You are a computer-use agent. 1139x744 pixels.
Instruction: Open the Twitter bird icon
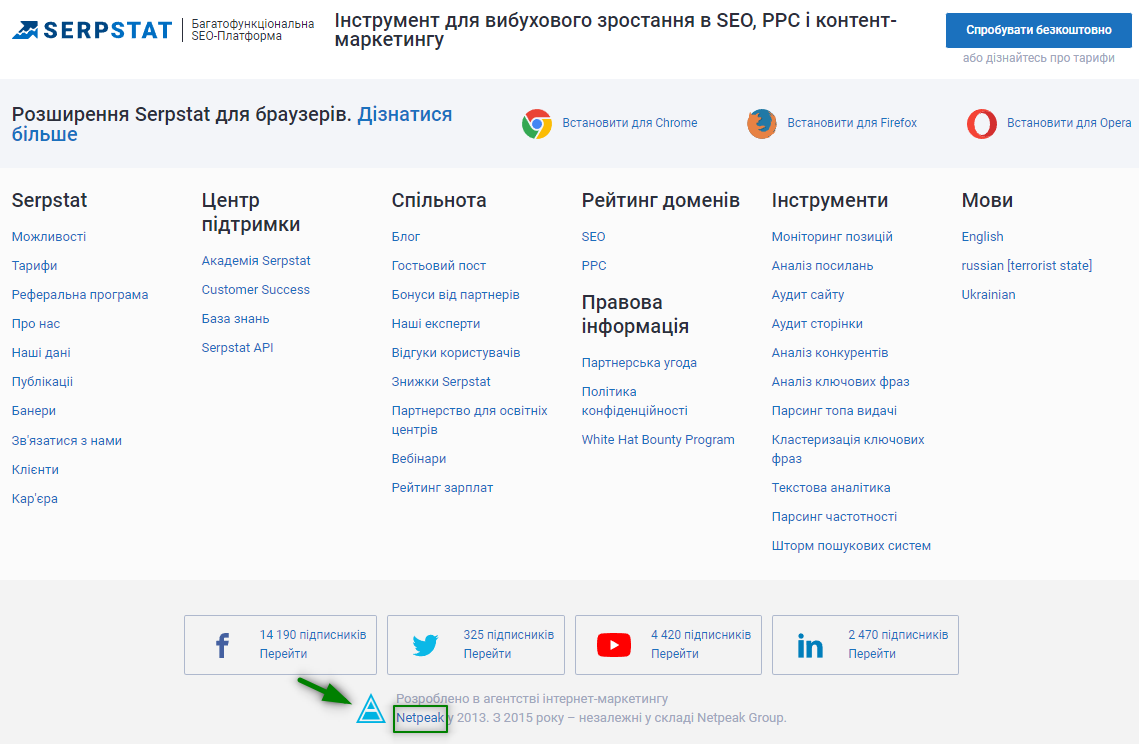click(426, 646)
